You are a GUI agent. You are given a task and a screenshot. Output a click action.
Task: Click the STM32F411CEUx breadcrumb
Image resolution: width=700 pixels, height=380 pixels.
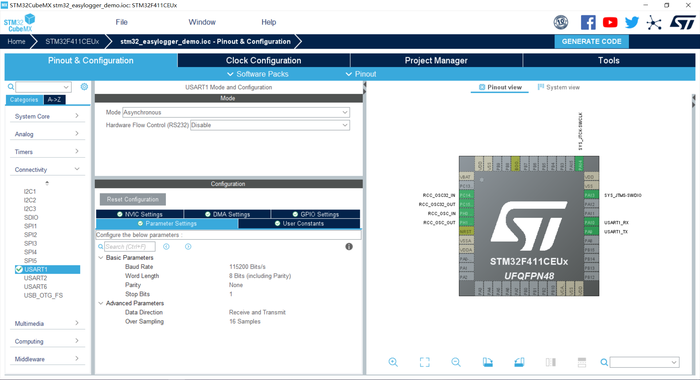(72, 42)
